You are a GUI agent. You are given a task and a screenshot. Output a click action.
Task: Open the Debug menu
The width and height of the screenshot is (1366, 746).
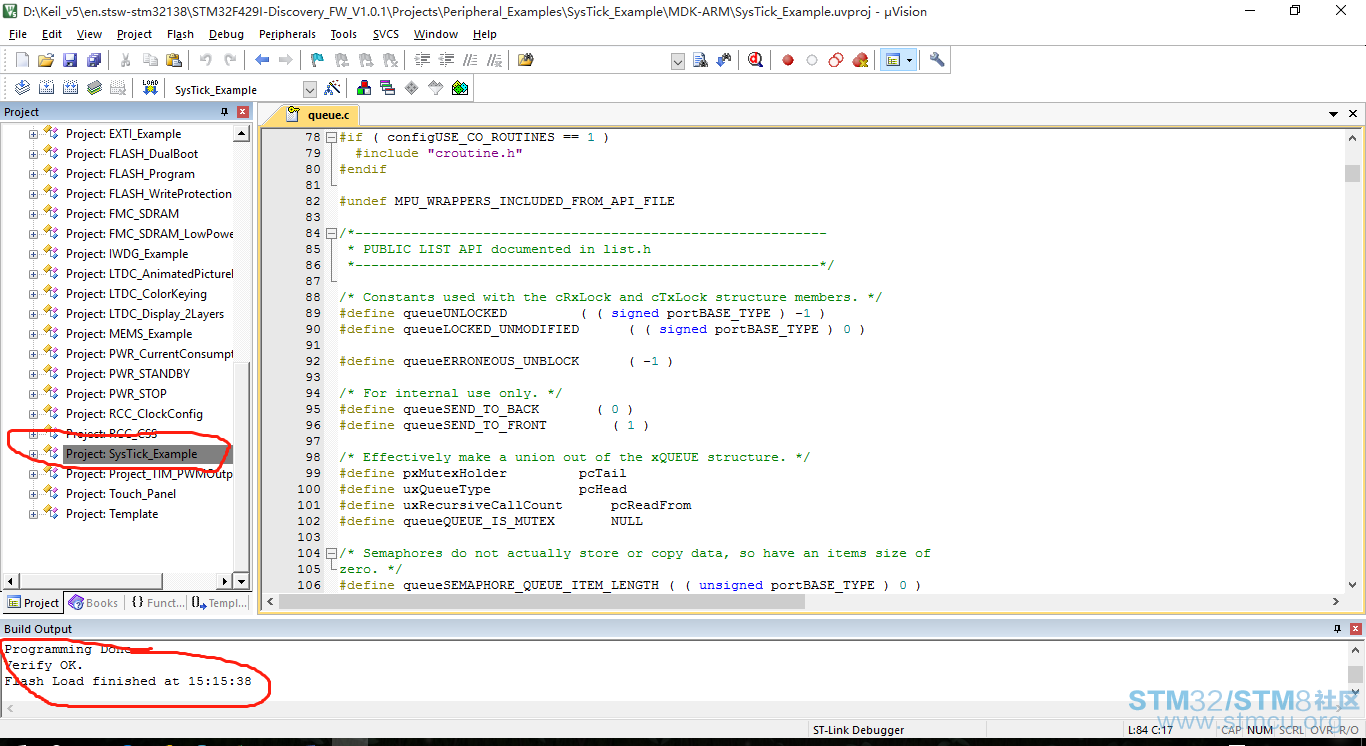pyautogui.click(x=226, y=34)
